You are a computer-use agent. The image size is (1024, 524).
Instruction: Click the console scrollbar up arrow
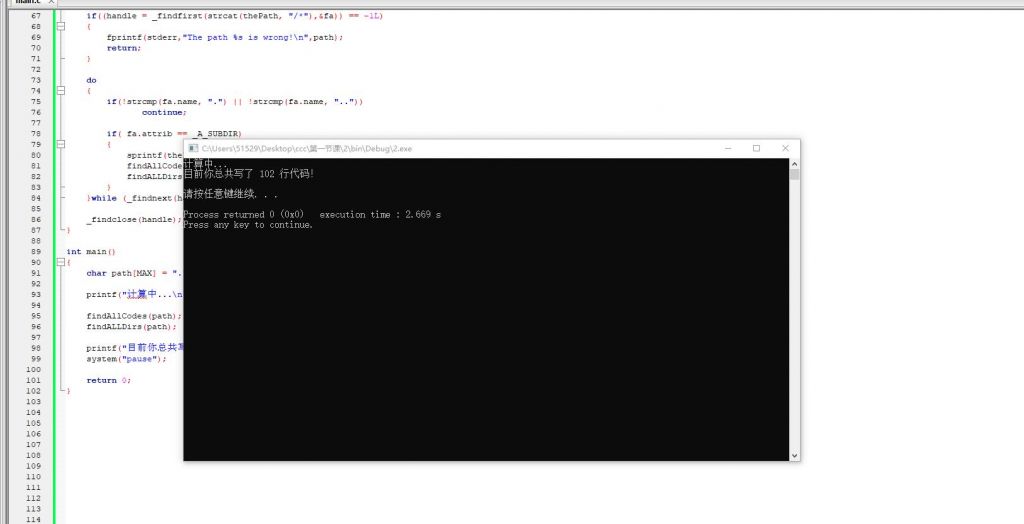tap(795, 163)
